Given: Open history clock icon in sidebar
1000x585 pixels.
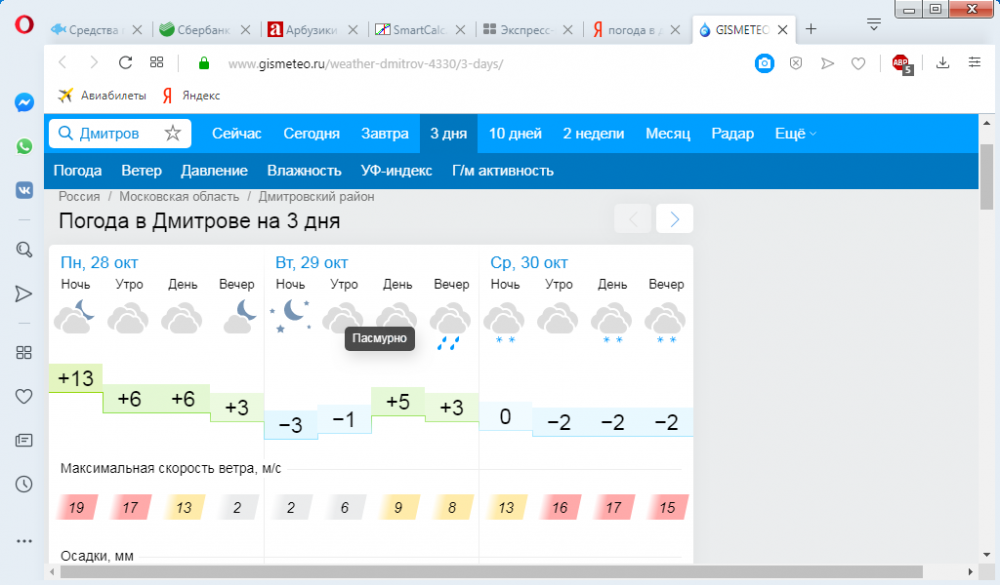Looking at the screenshot, I should click(x=24, y=484).
